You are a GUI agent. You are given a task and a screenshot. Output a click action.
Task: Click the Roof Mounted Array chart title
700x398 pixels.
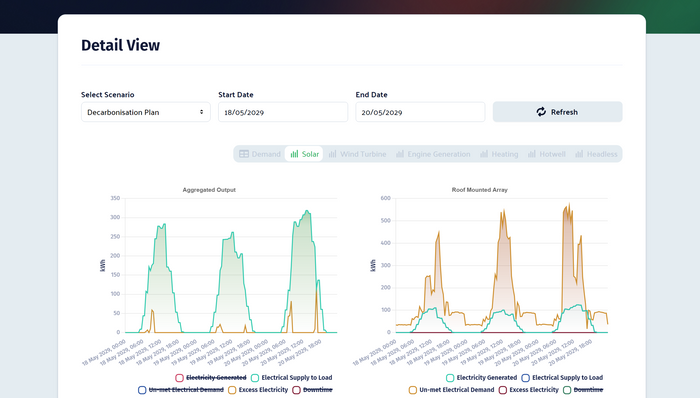479,190
